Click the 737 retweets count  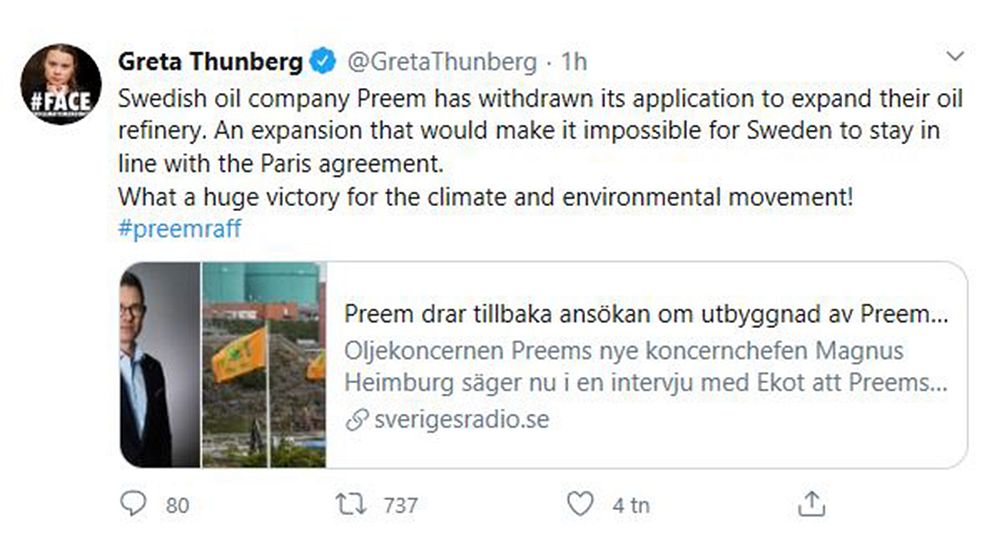pos(400,505)
